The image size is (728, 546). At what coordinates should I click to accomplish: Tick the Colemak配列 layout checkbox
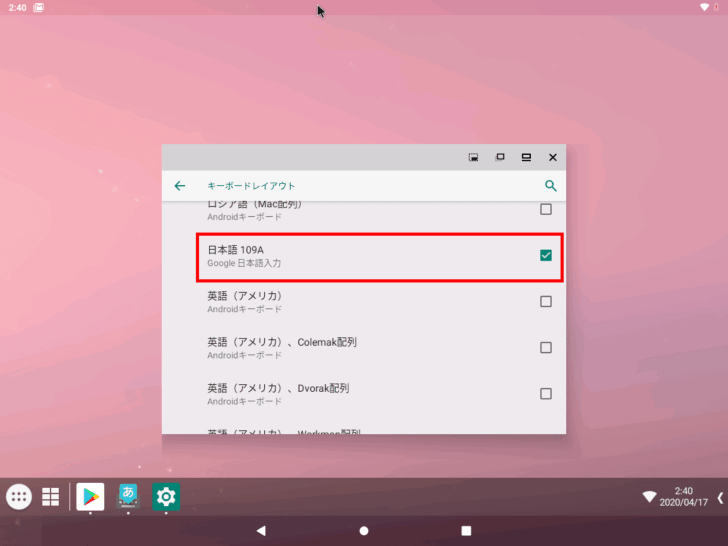pyautogui.click(x=546, y=348)
